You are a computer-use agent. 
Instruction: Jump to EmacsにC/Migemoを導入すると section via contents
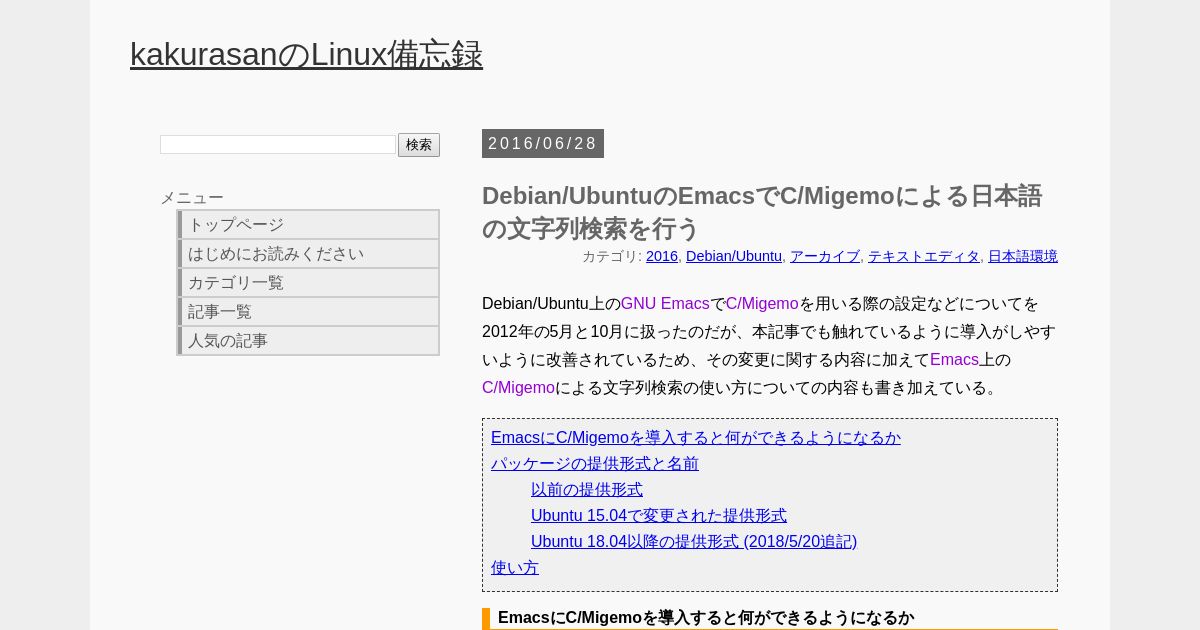[x=696, y=438]
